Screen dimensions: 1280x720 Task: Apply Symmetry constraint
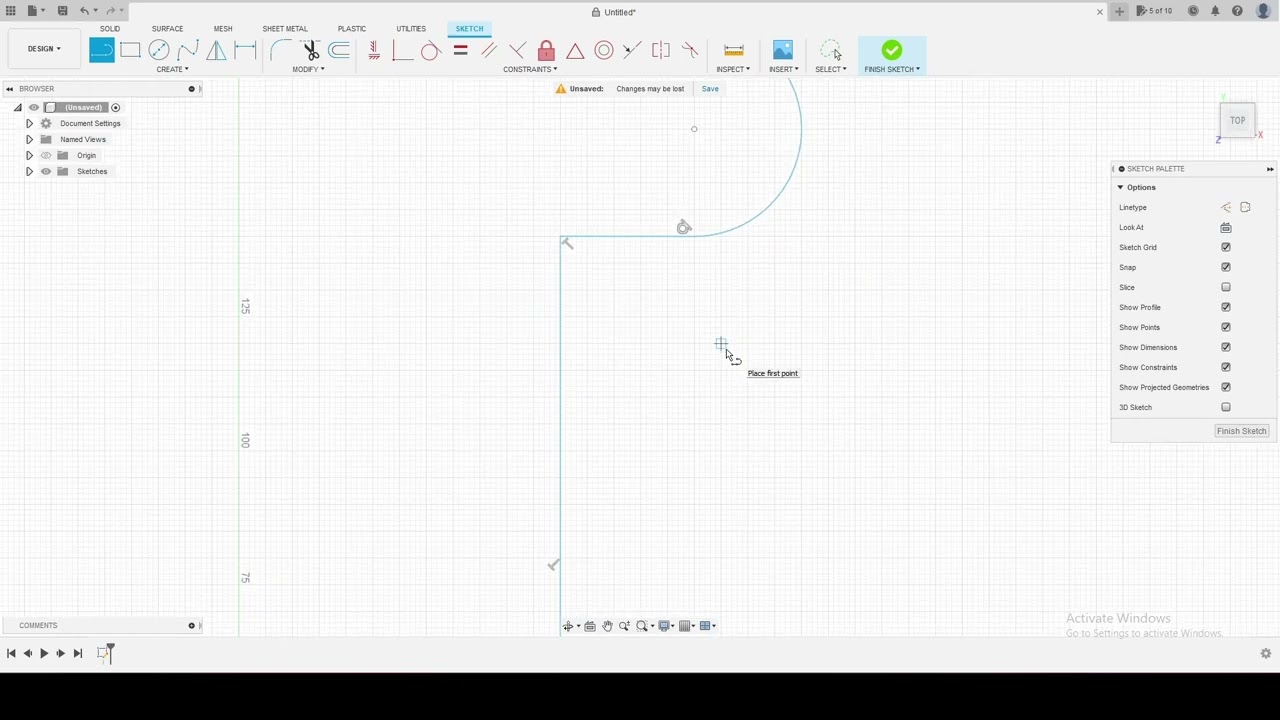tap(661, 50)
